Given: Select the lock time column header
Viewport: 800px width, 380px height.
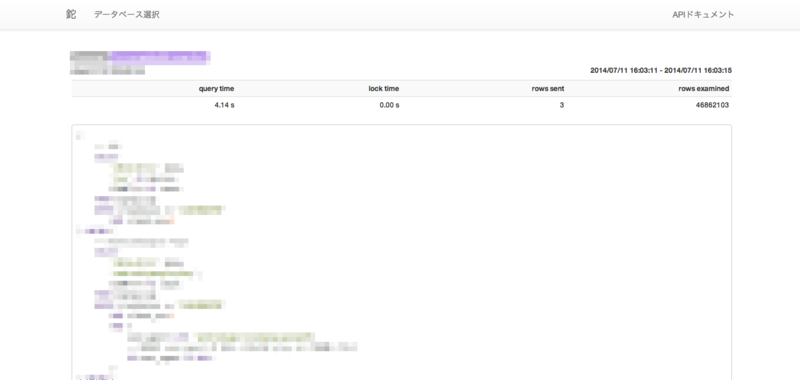Looking at the screenshot, I should tap(384, 89).
